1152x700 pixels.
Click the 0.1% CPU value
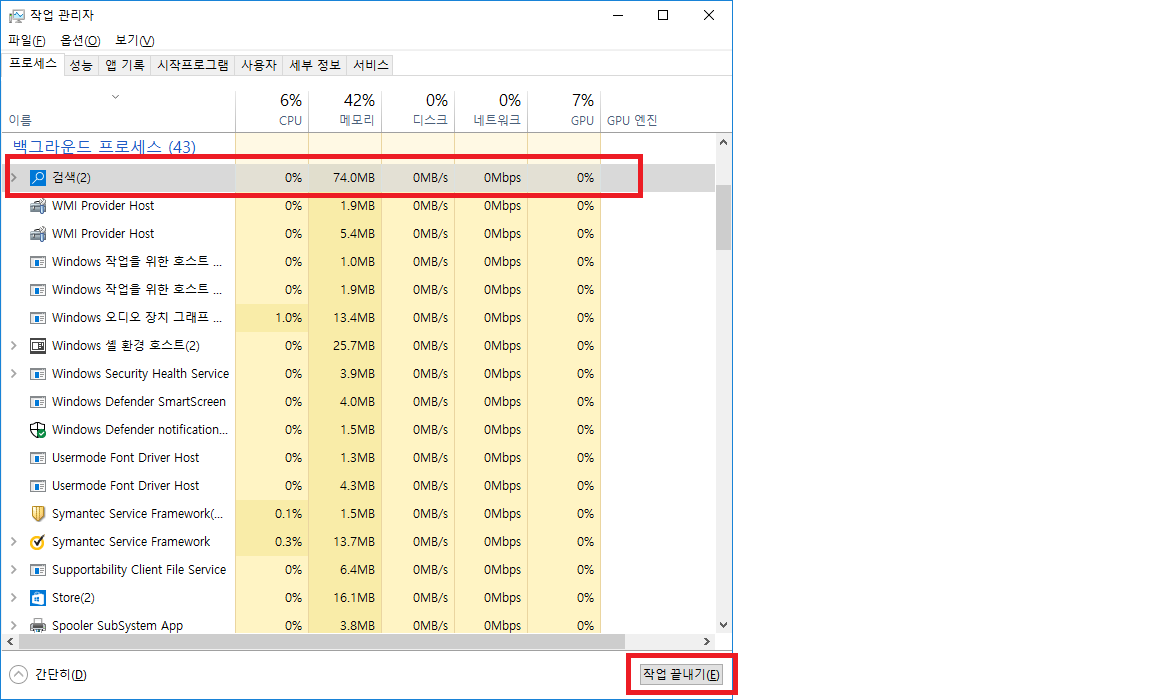(x=288, y=514)
